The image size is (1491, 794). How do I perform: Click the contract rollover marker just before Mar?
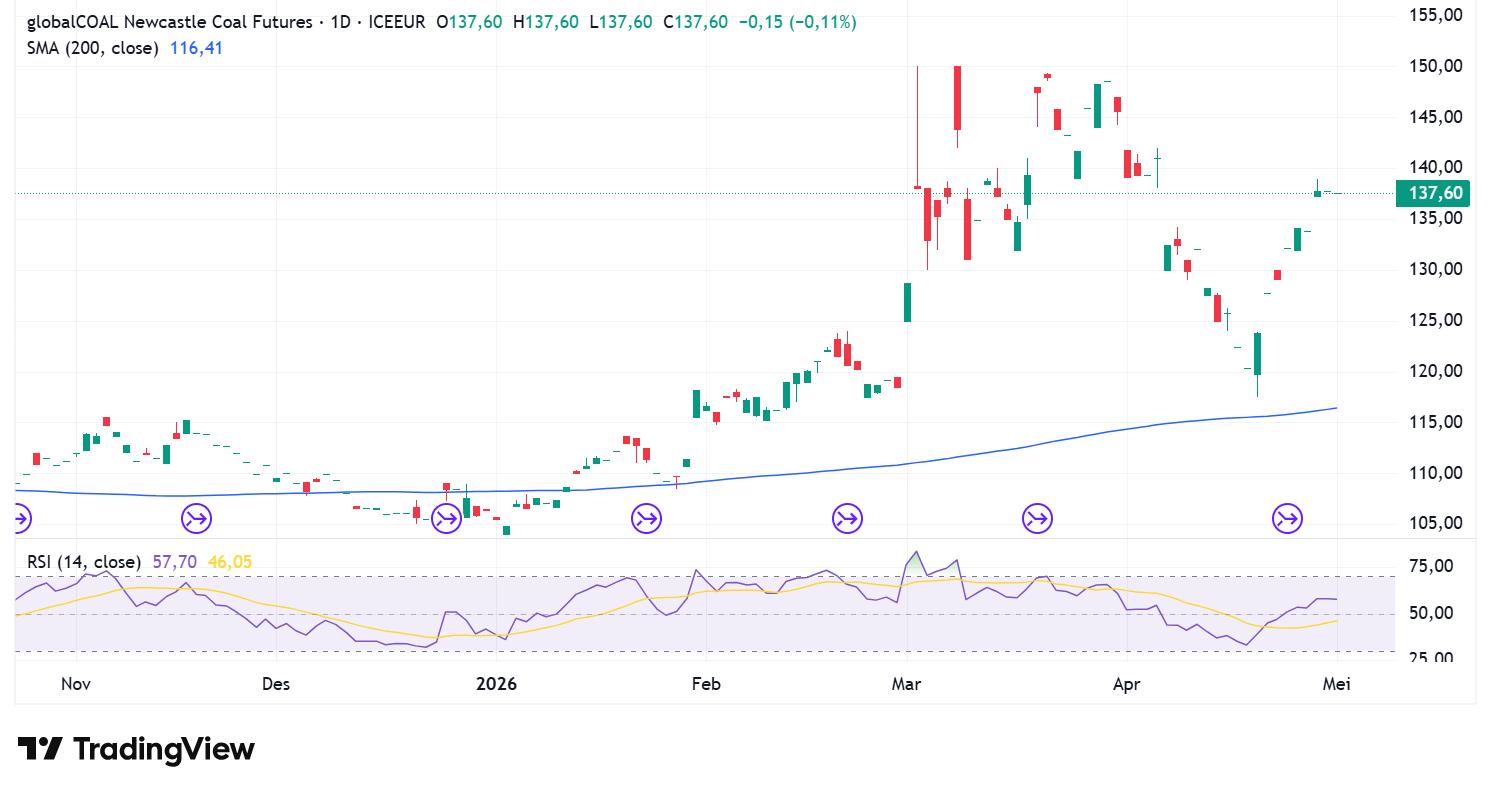[x=847, y=518]
